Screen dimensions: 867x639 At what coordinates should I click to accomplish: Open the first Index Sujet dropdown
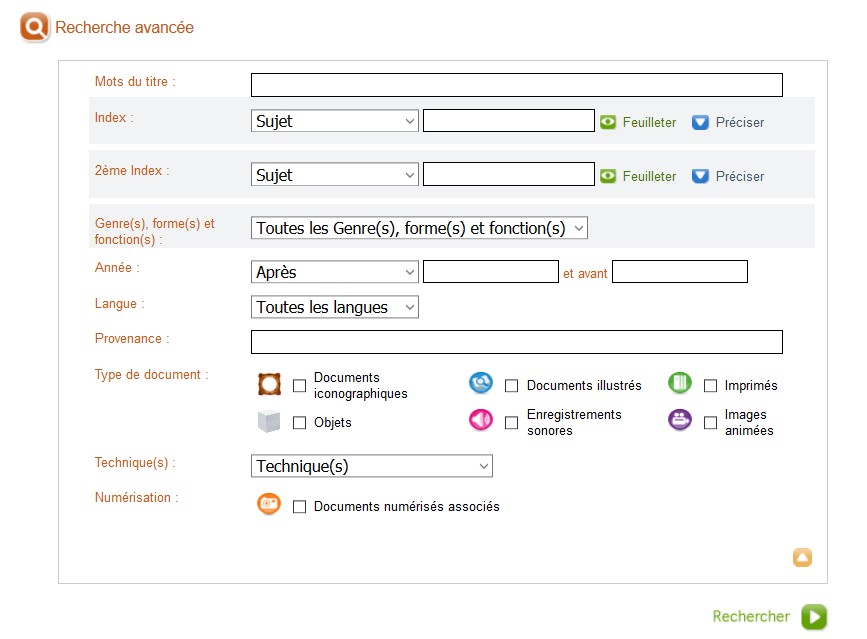pyautogui.click(x=334, y=122)
